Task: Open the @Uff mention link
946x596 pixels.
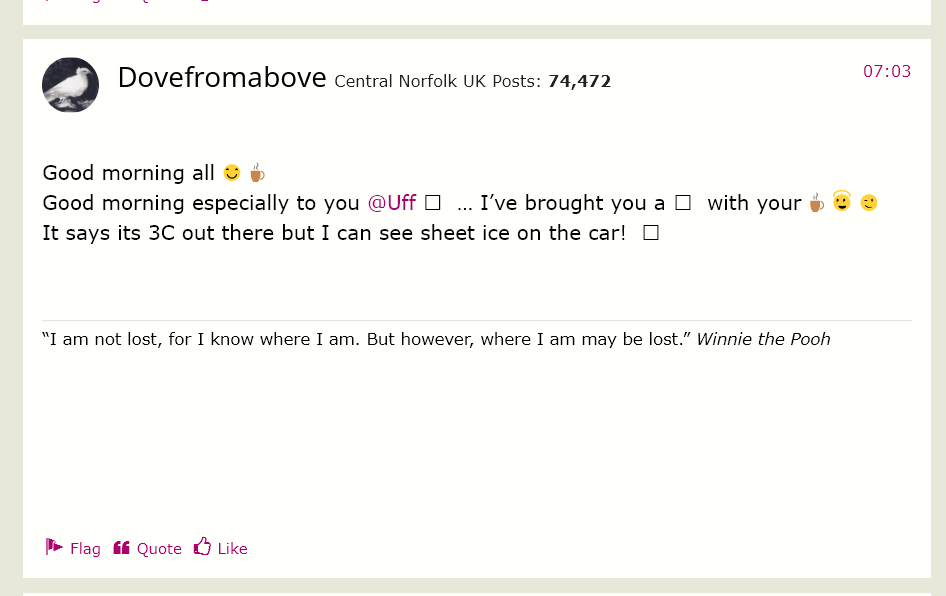Action: coord(392,203)
